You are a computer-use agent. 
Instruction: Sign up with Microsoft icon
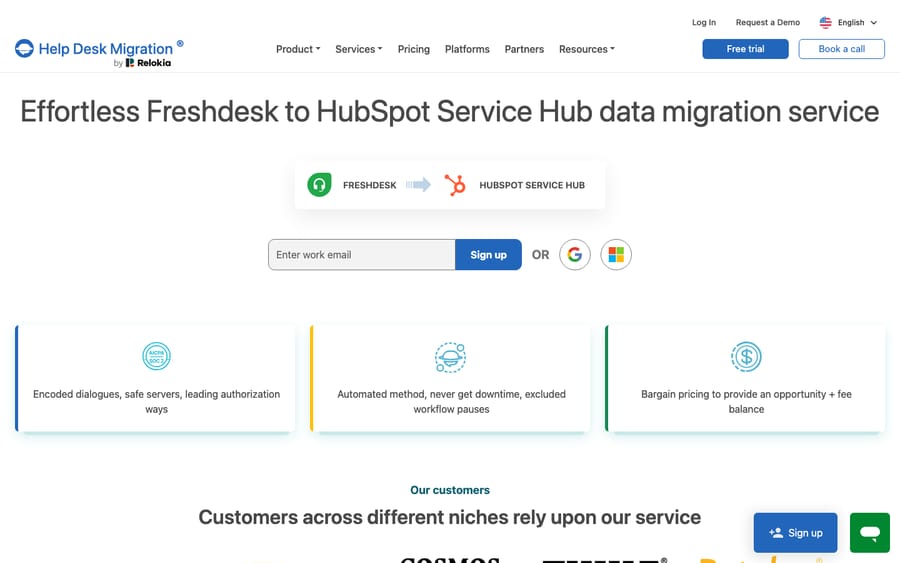pyautogui.click(x=616, y=254)
